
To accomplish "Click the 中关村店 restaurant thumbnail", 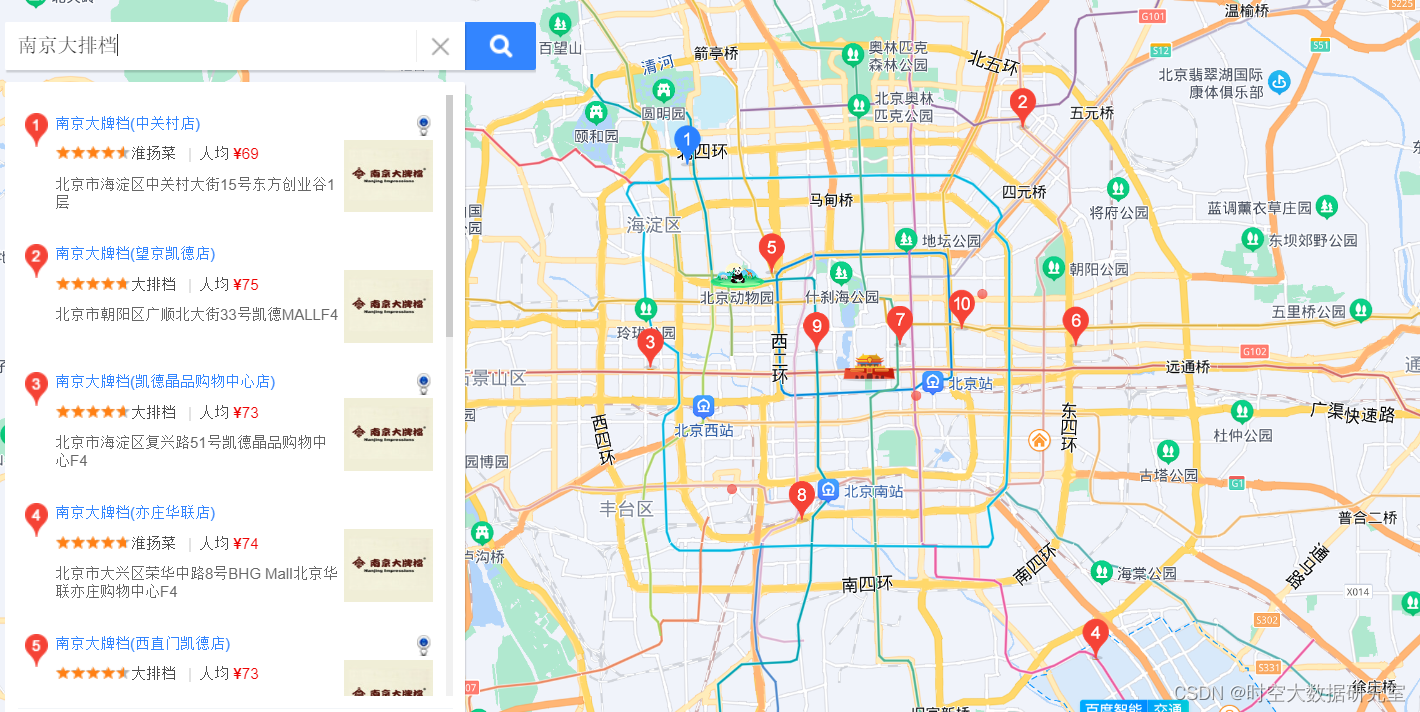I will coord(388,176).
